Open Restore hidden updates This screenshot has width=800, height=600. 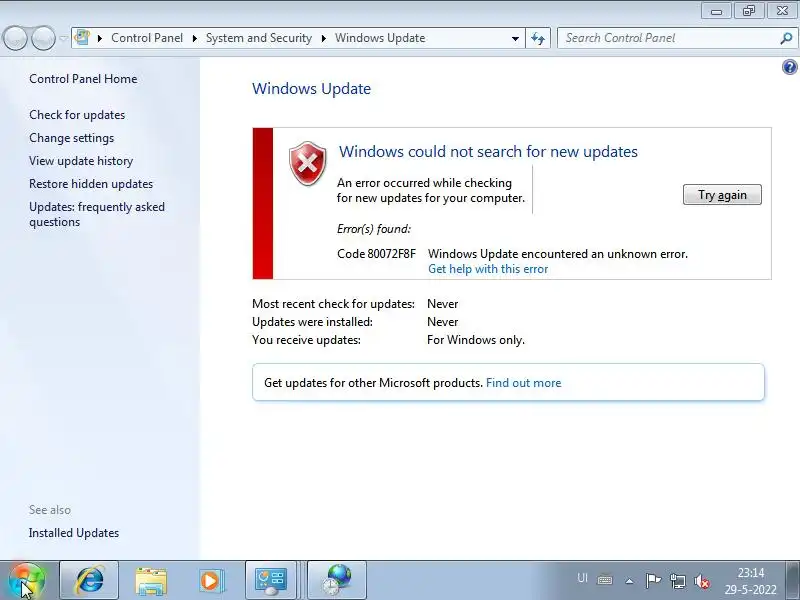pyautogui.click(x=91, y=184)
